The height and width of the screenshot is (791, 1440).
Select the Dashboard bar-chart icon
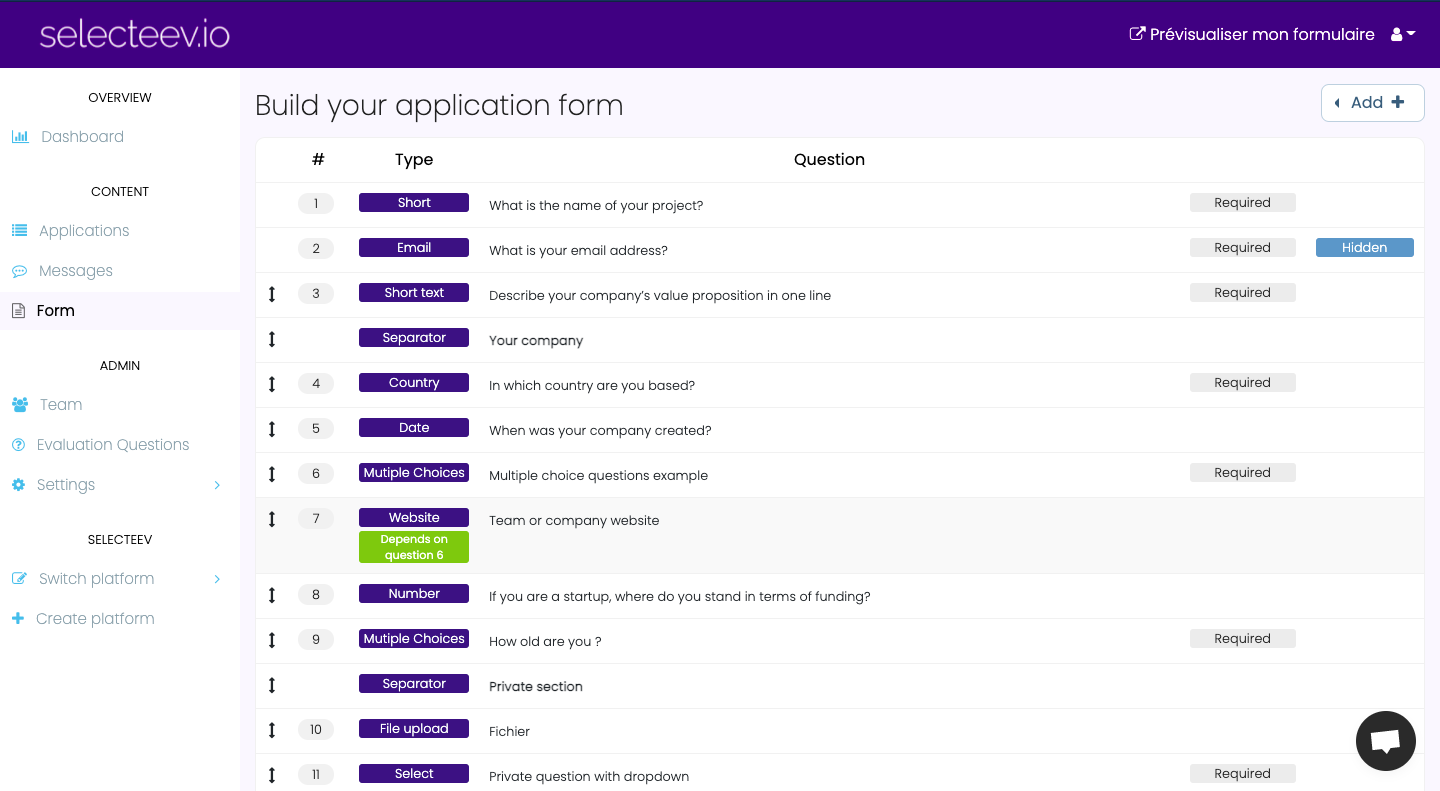click(20, 136)
